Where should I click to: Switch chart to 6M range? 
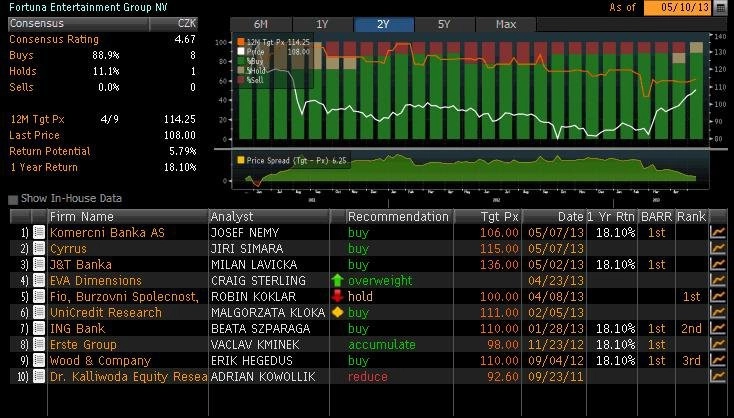(x=261, y=24)
